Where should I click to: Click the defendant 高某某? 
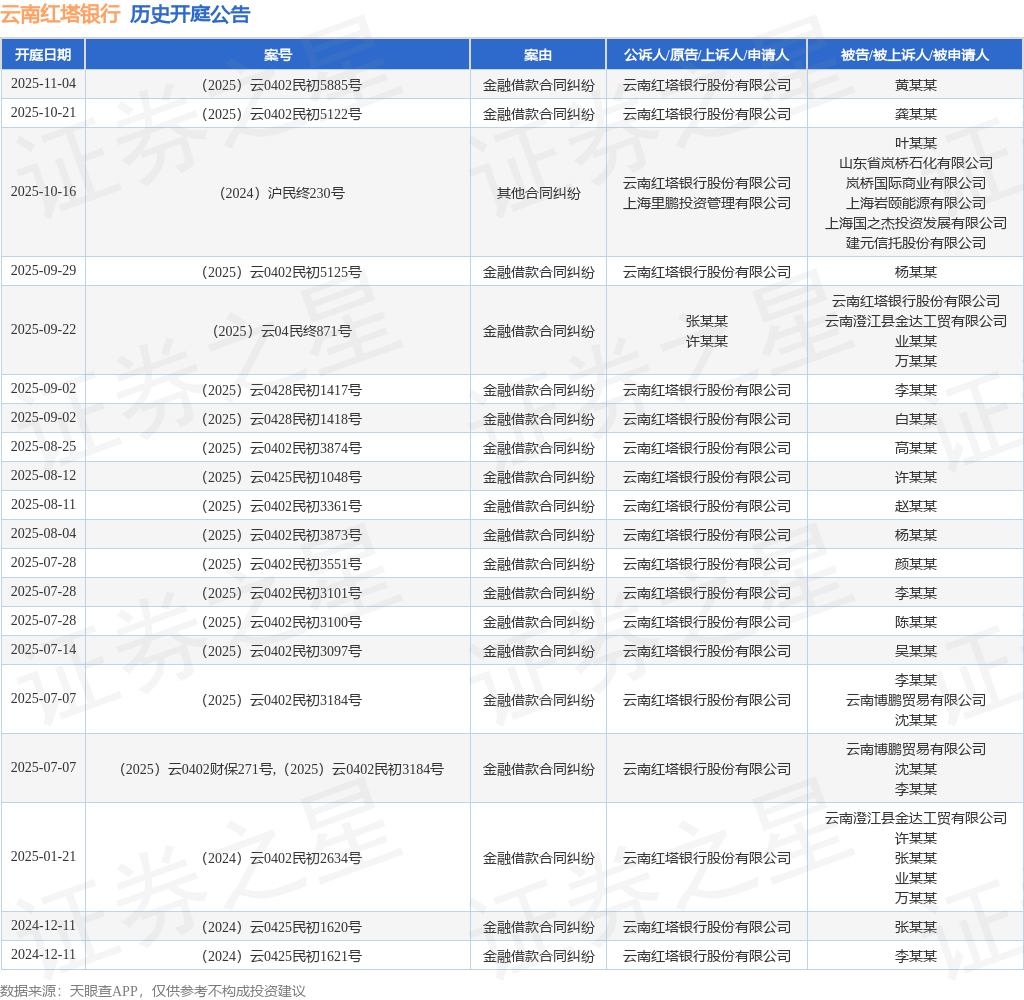pos(916,449)
